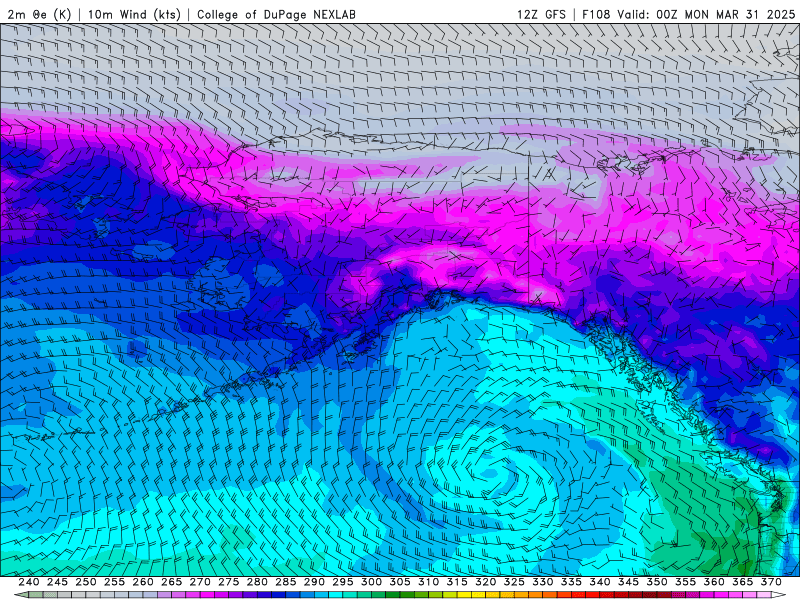
Task: Click the 325 value on the legend
Action: [x=514, y=582]
